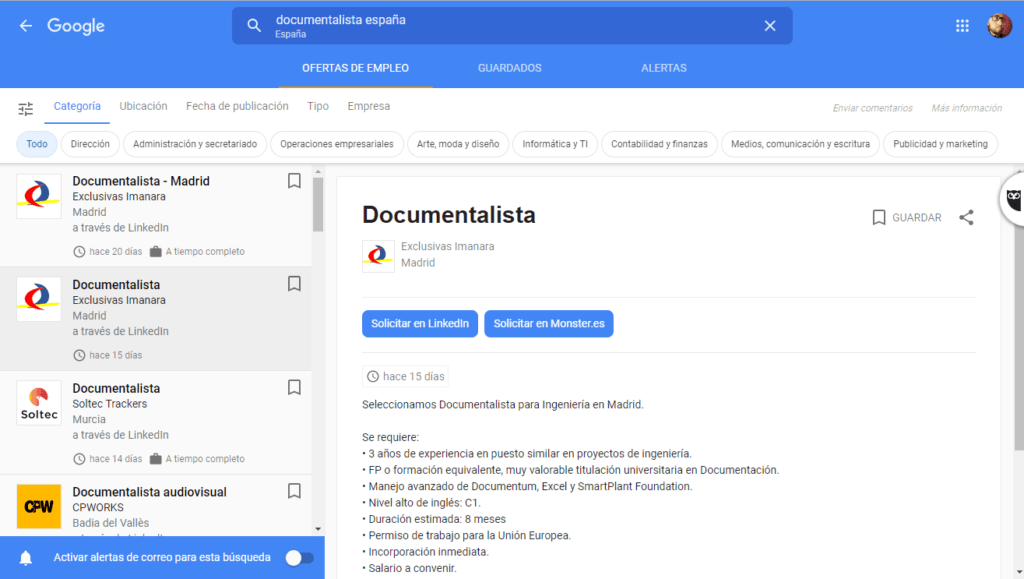Screen dimensions: 1024x579
Task: Select the Empresa filter tab
Action: pos(368,106)
